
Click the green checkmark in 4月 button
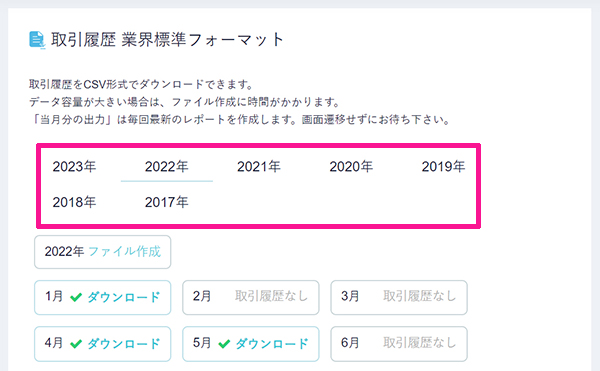click(76, 344)
